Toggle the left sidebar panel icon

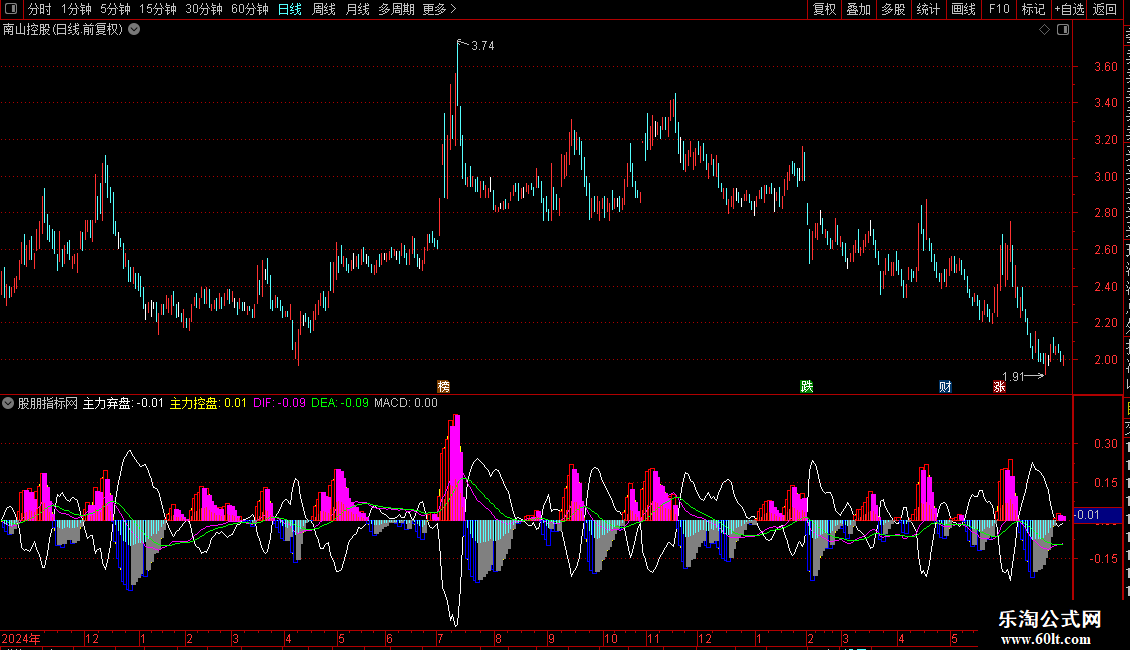(x=11, y=9)
